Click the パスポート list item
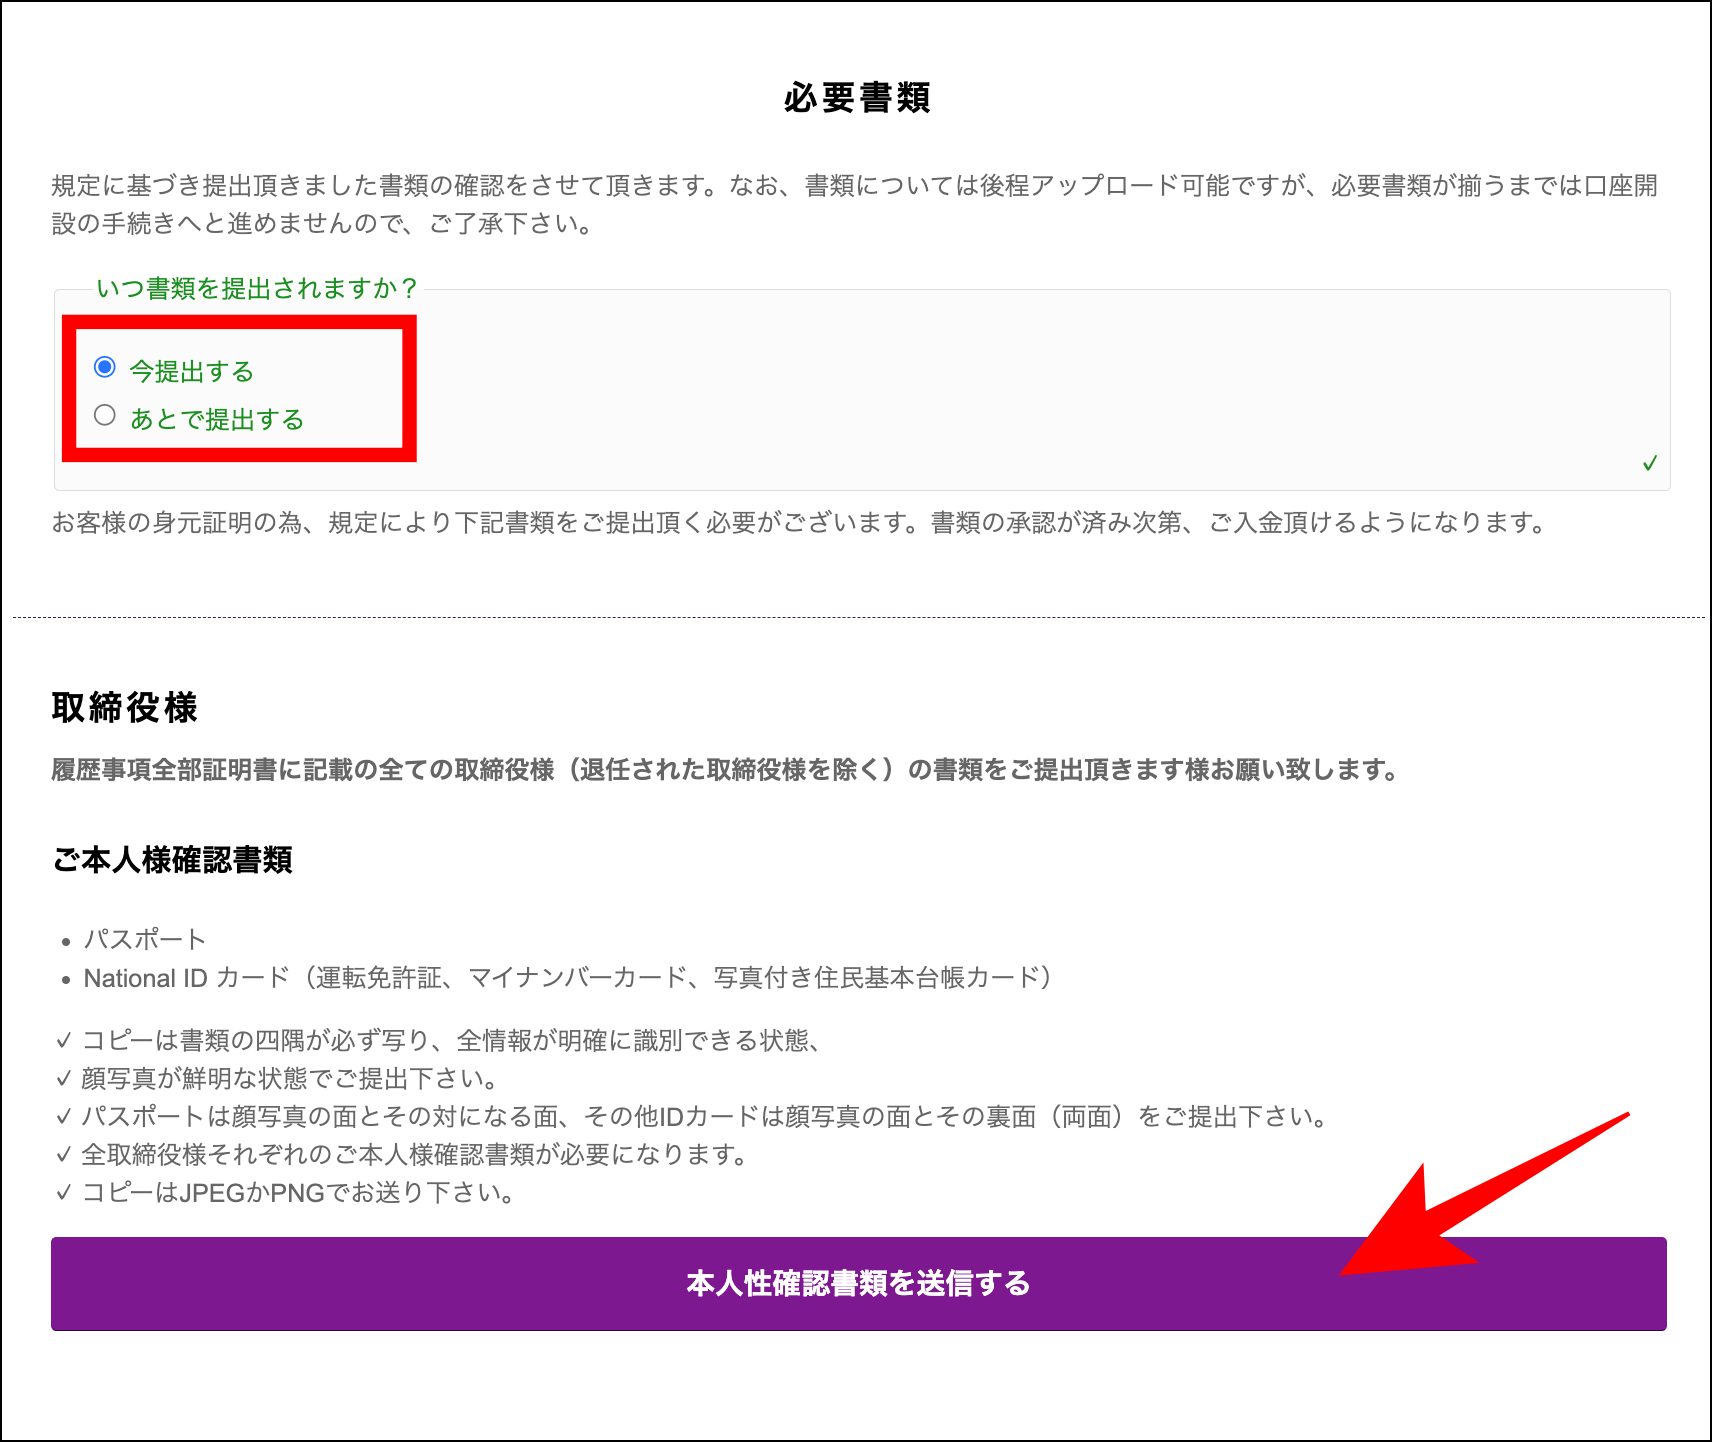 click(145, 939)
